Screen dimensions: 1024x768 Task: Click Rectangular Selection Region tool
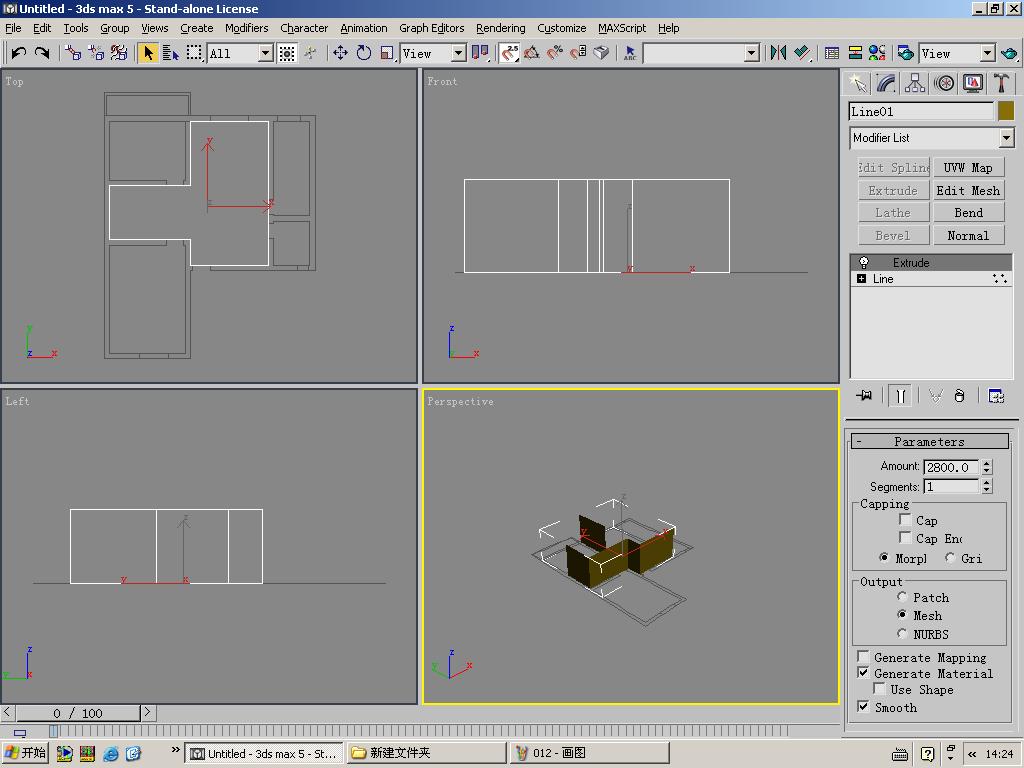(x=194, y=53)
